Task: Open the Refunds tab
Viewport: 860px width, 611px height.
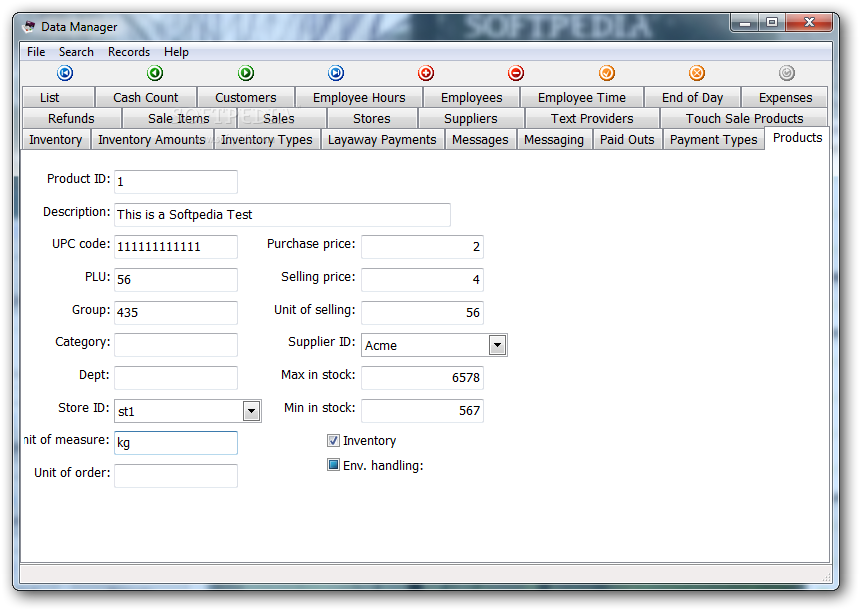Action: tap(71, 118)
